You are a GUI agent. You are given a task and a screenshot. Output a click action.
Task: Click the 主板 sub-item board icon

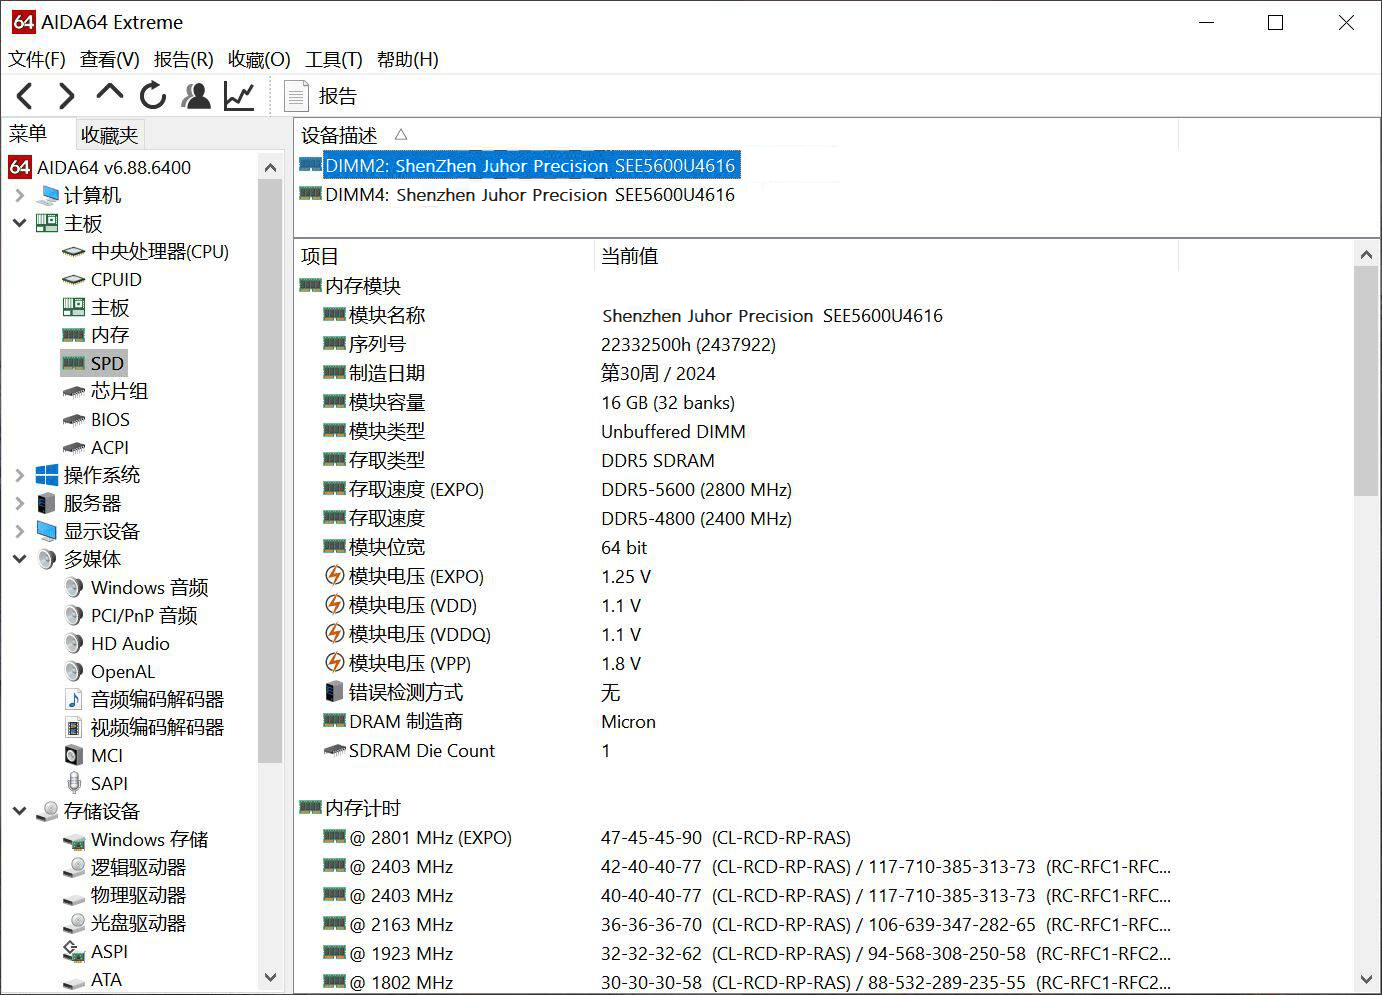pyautogui.click(x=73, y=307)
